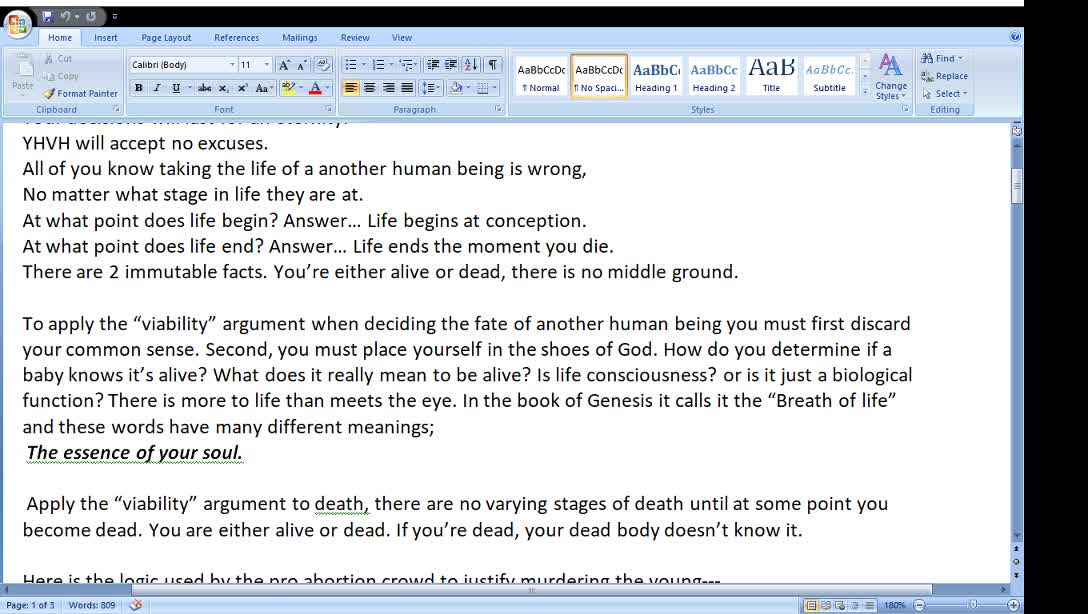Expand the styles gallery
The image size is (1088, 614).
click(865, 91)
